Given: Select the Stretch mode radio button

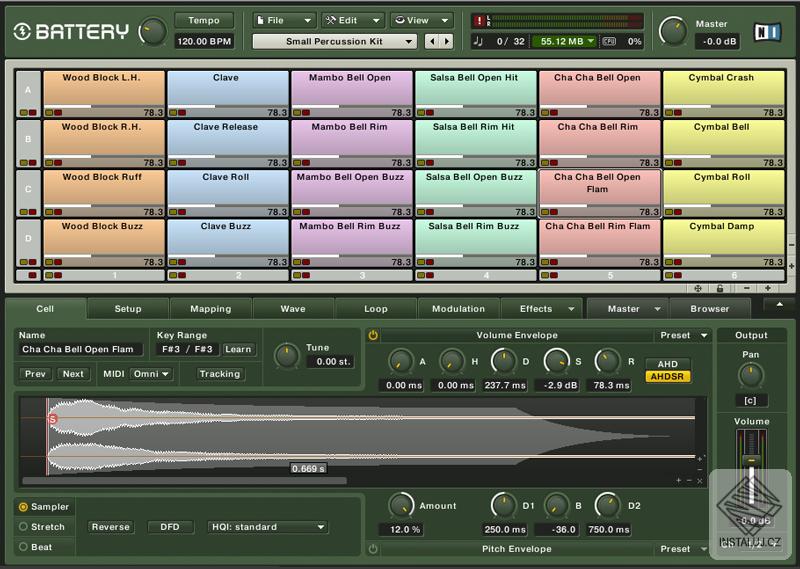Looking at the screenshot, I should coord(23,527).
